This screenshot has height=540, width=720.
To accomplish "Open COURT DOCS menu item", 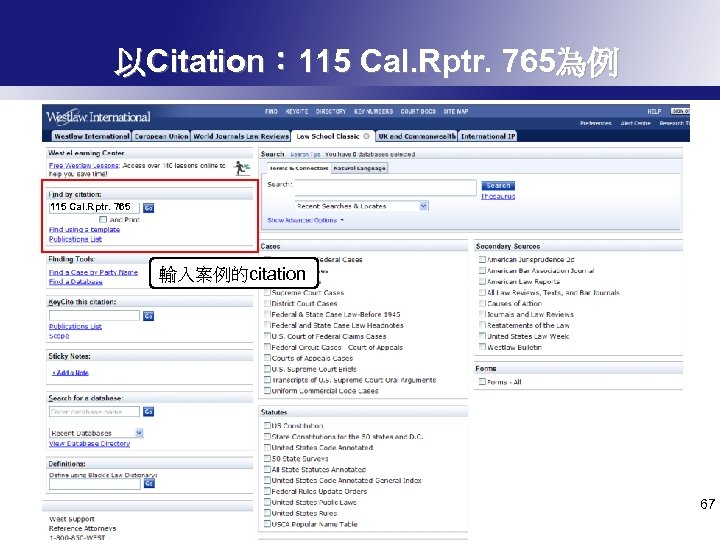I will 418,112.
